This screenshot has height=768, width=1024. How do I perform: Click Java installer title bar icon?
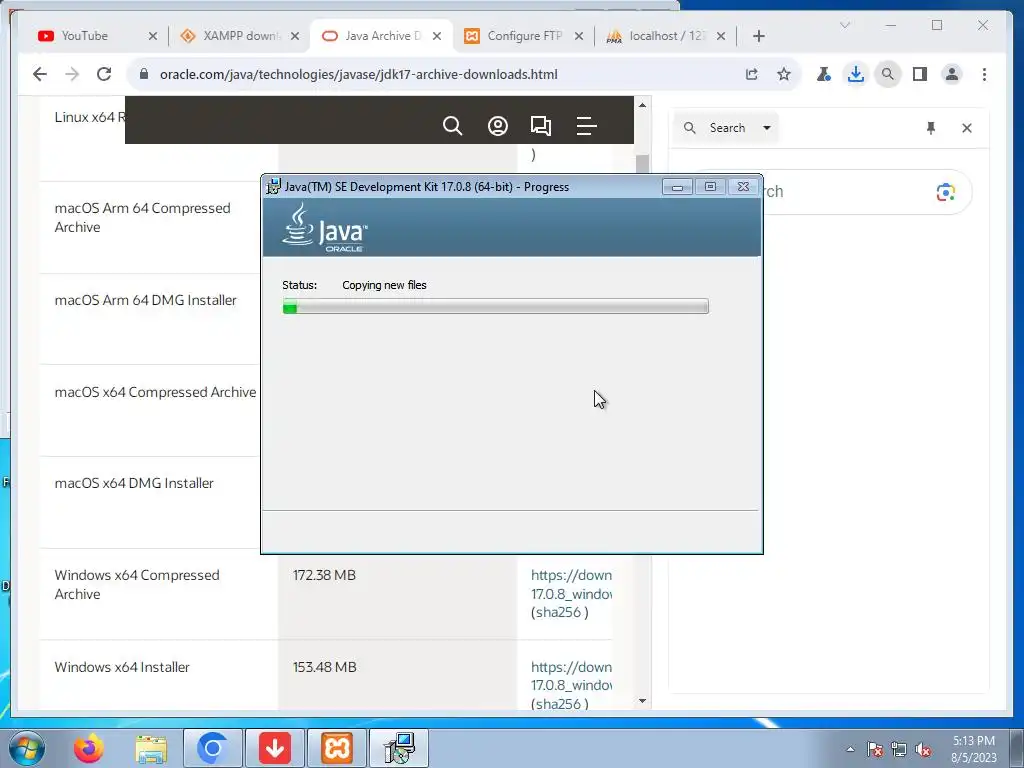[x=274, y=187]
